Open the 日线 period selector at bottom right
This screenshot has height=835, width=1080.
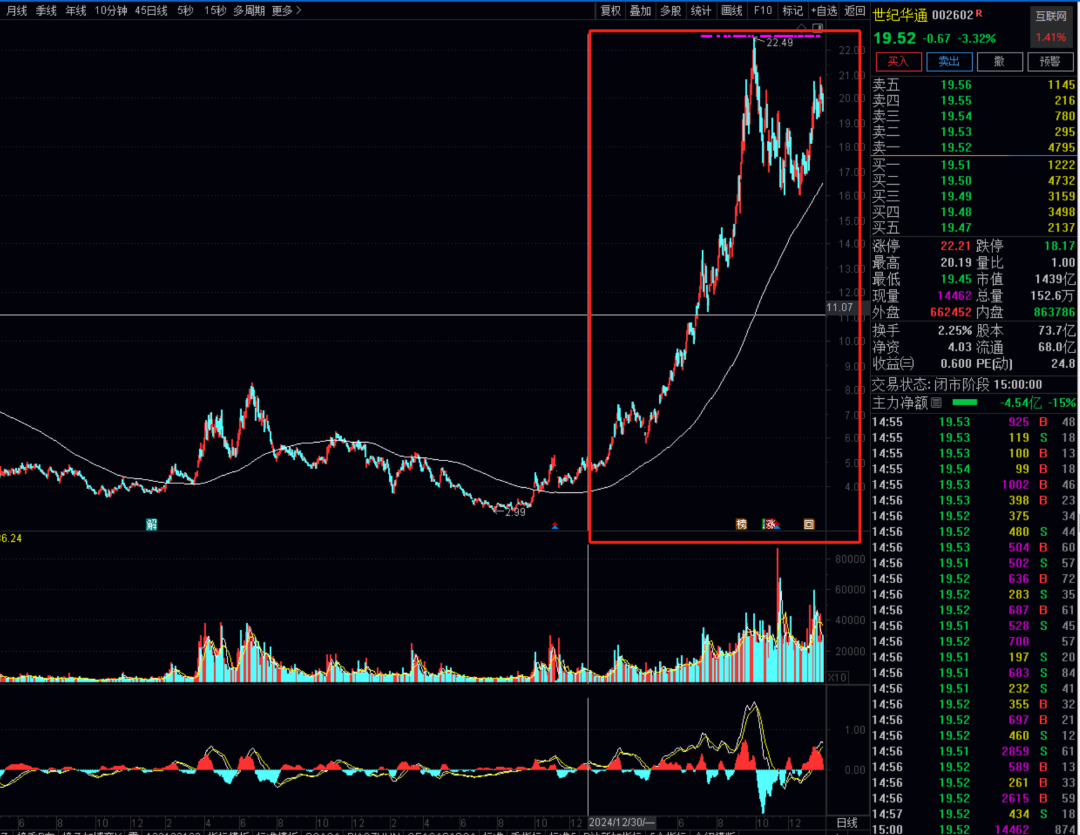point(846,822)
